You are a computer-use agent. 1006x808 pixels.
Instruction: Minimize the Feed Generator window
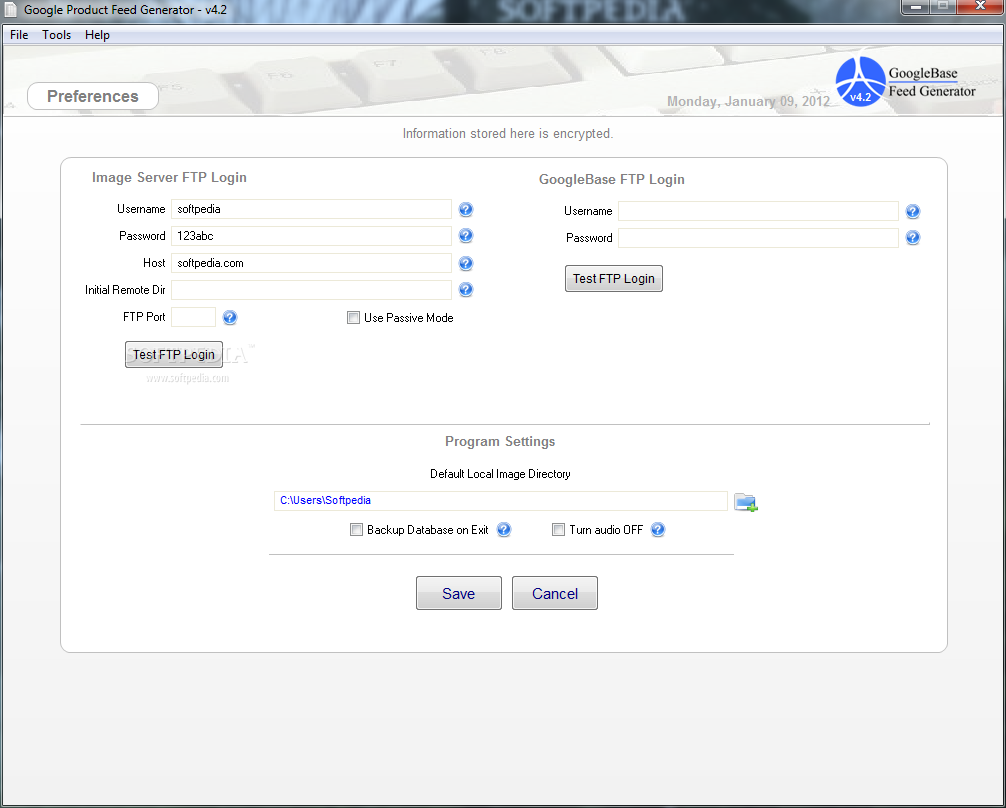pos(916,7)
